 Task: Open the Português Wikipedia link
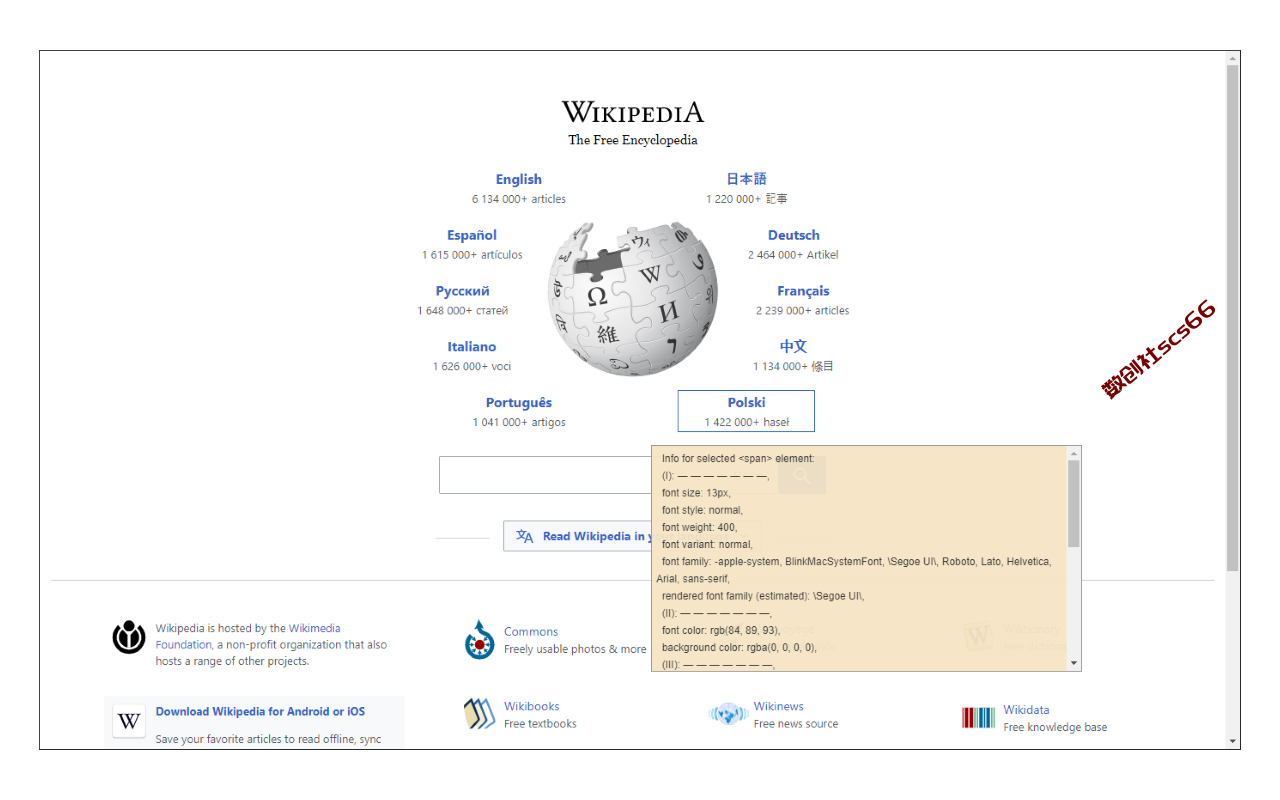[519, 403]
